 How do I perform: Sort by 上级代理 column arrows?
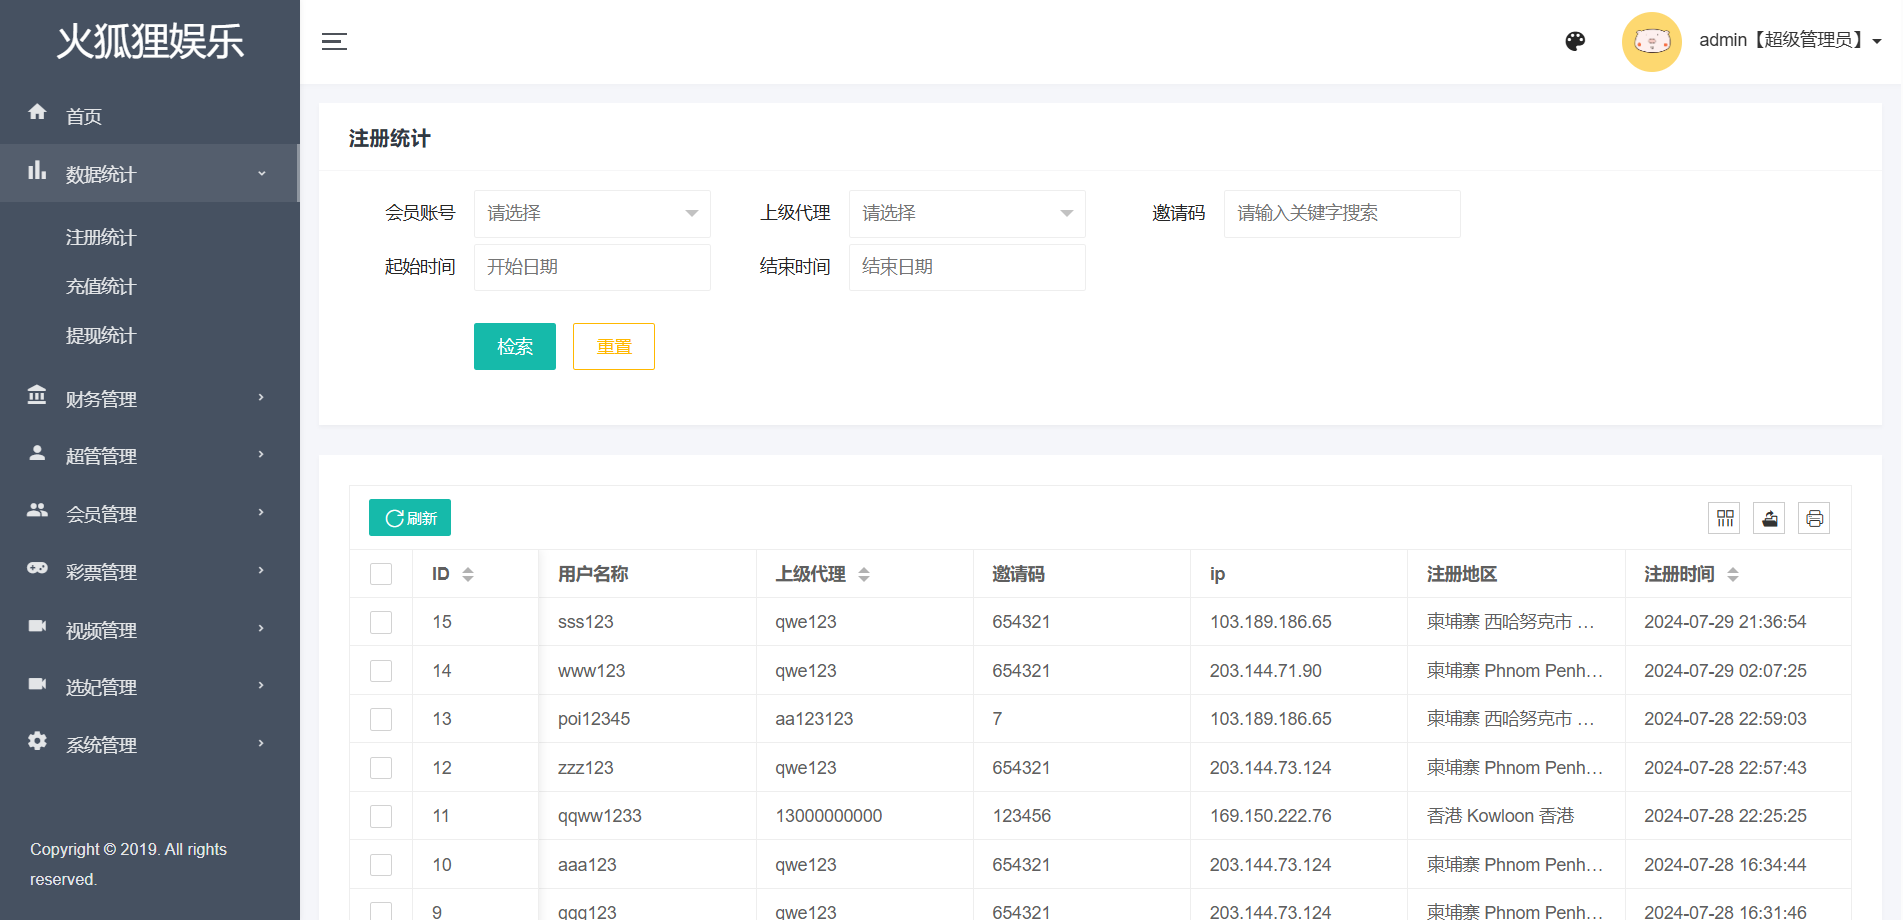[x=864, y=574]
